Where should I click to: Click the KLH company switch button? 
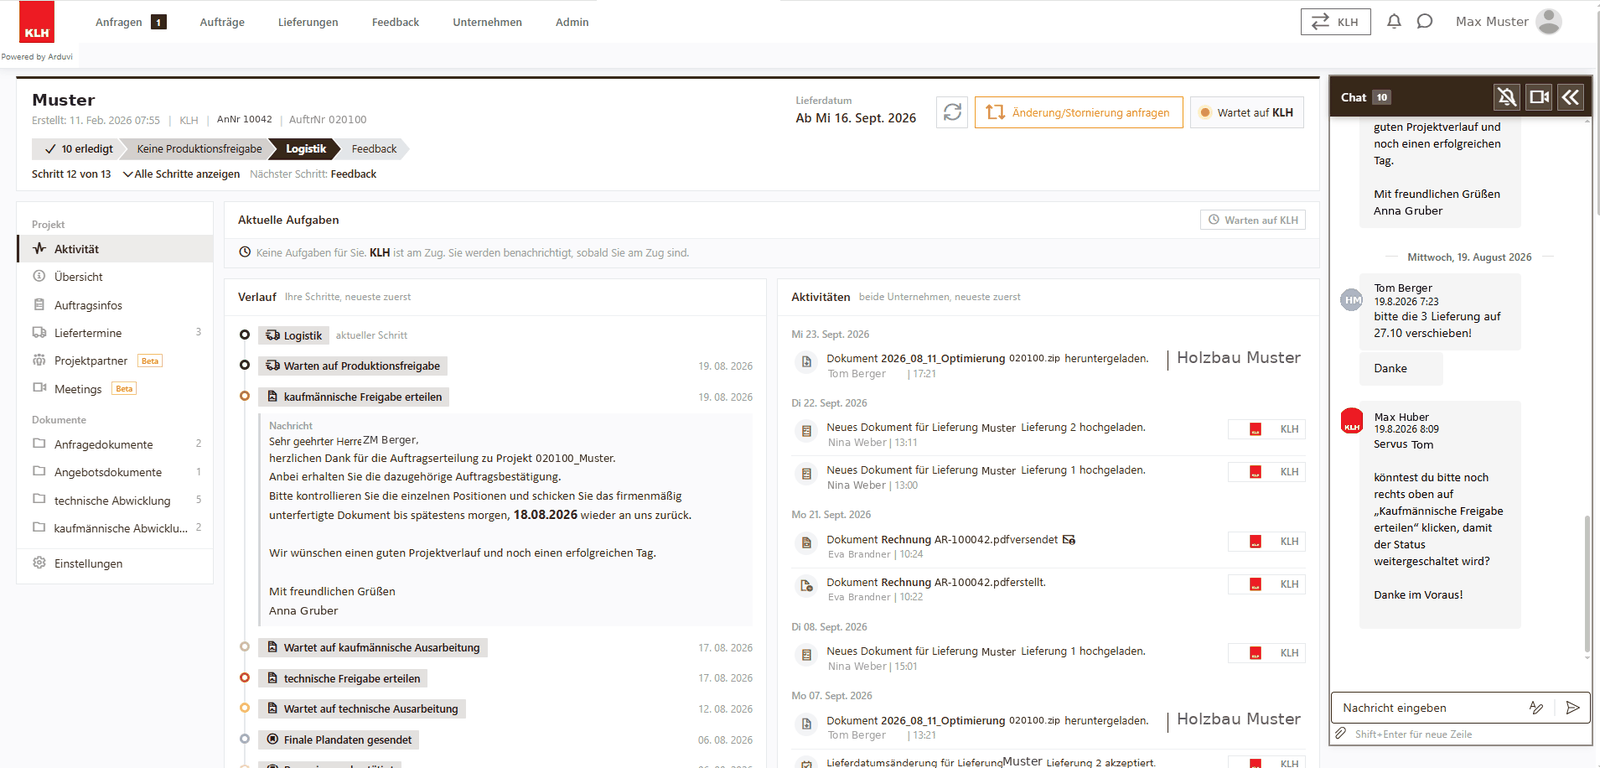click(x=1335, y=21)
